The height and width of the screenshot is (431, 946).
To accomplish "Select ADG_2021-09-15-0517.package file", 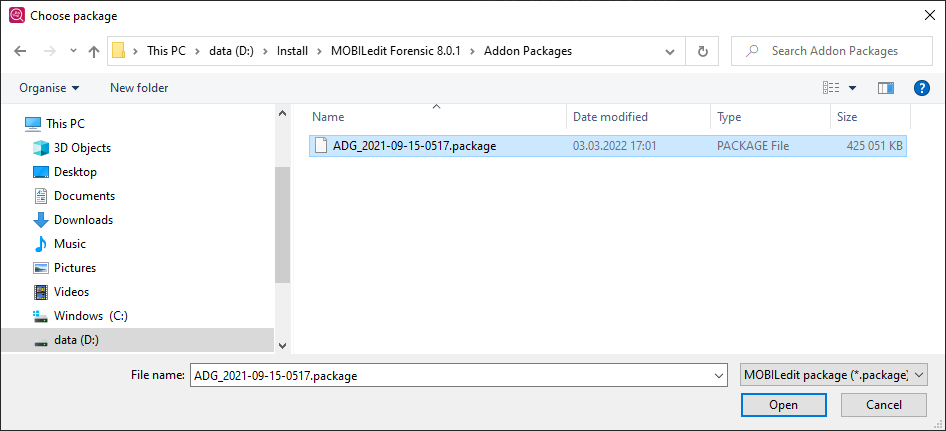I will 414,146.
